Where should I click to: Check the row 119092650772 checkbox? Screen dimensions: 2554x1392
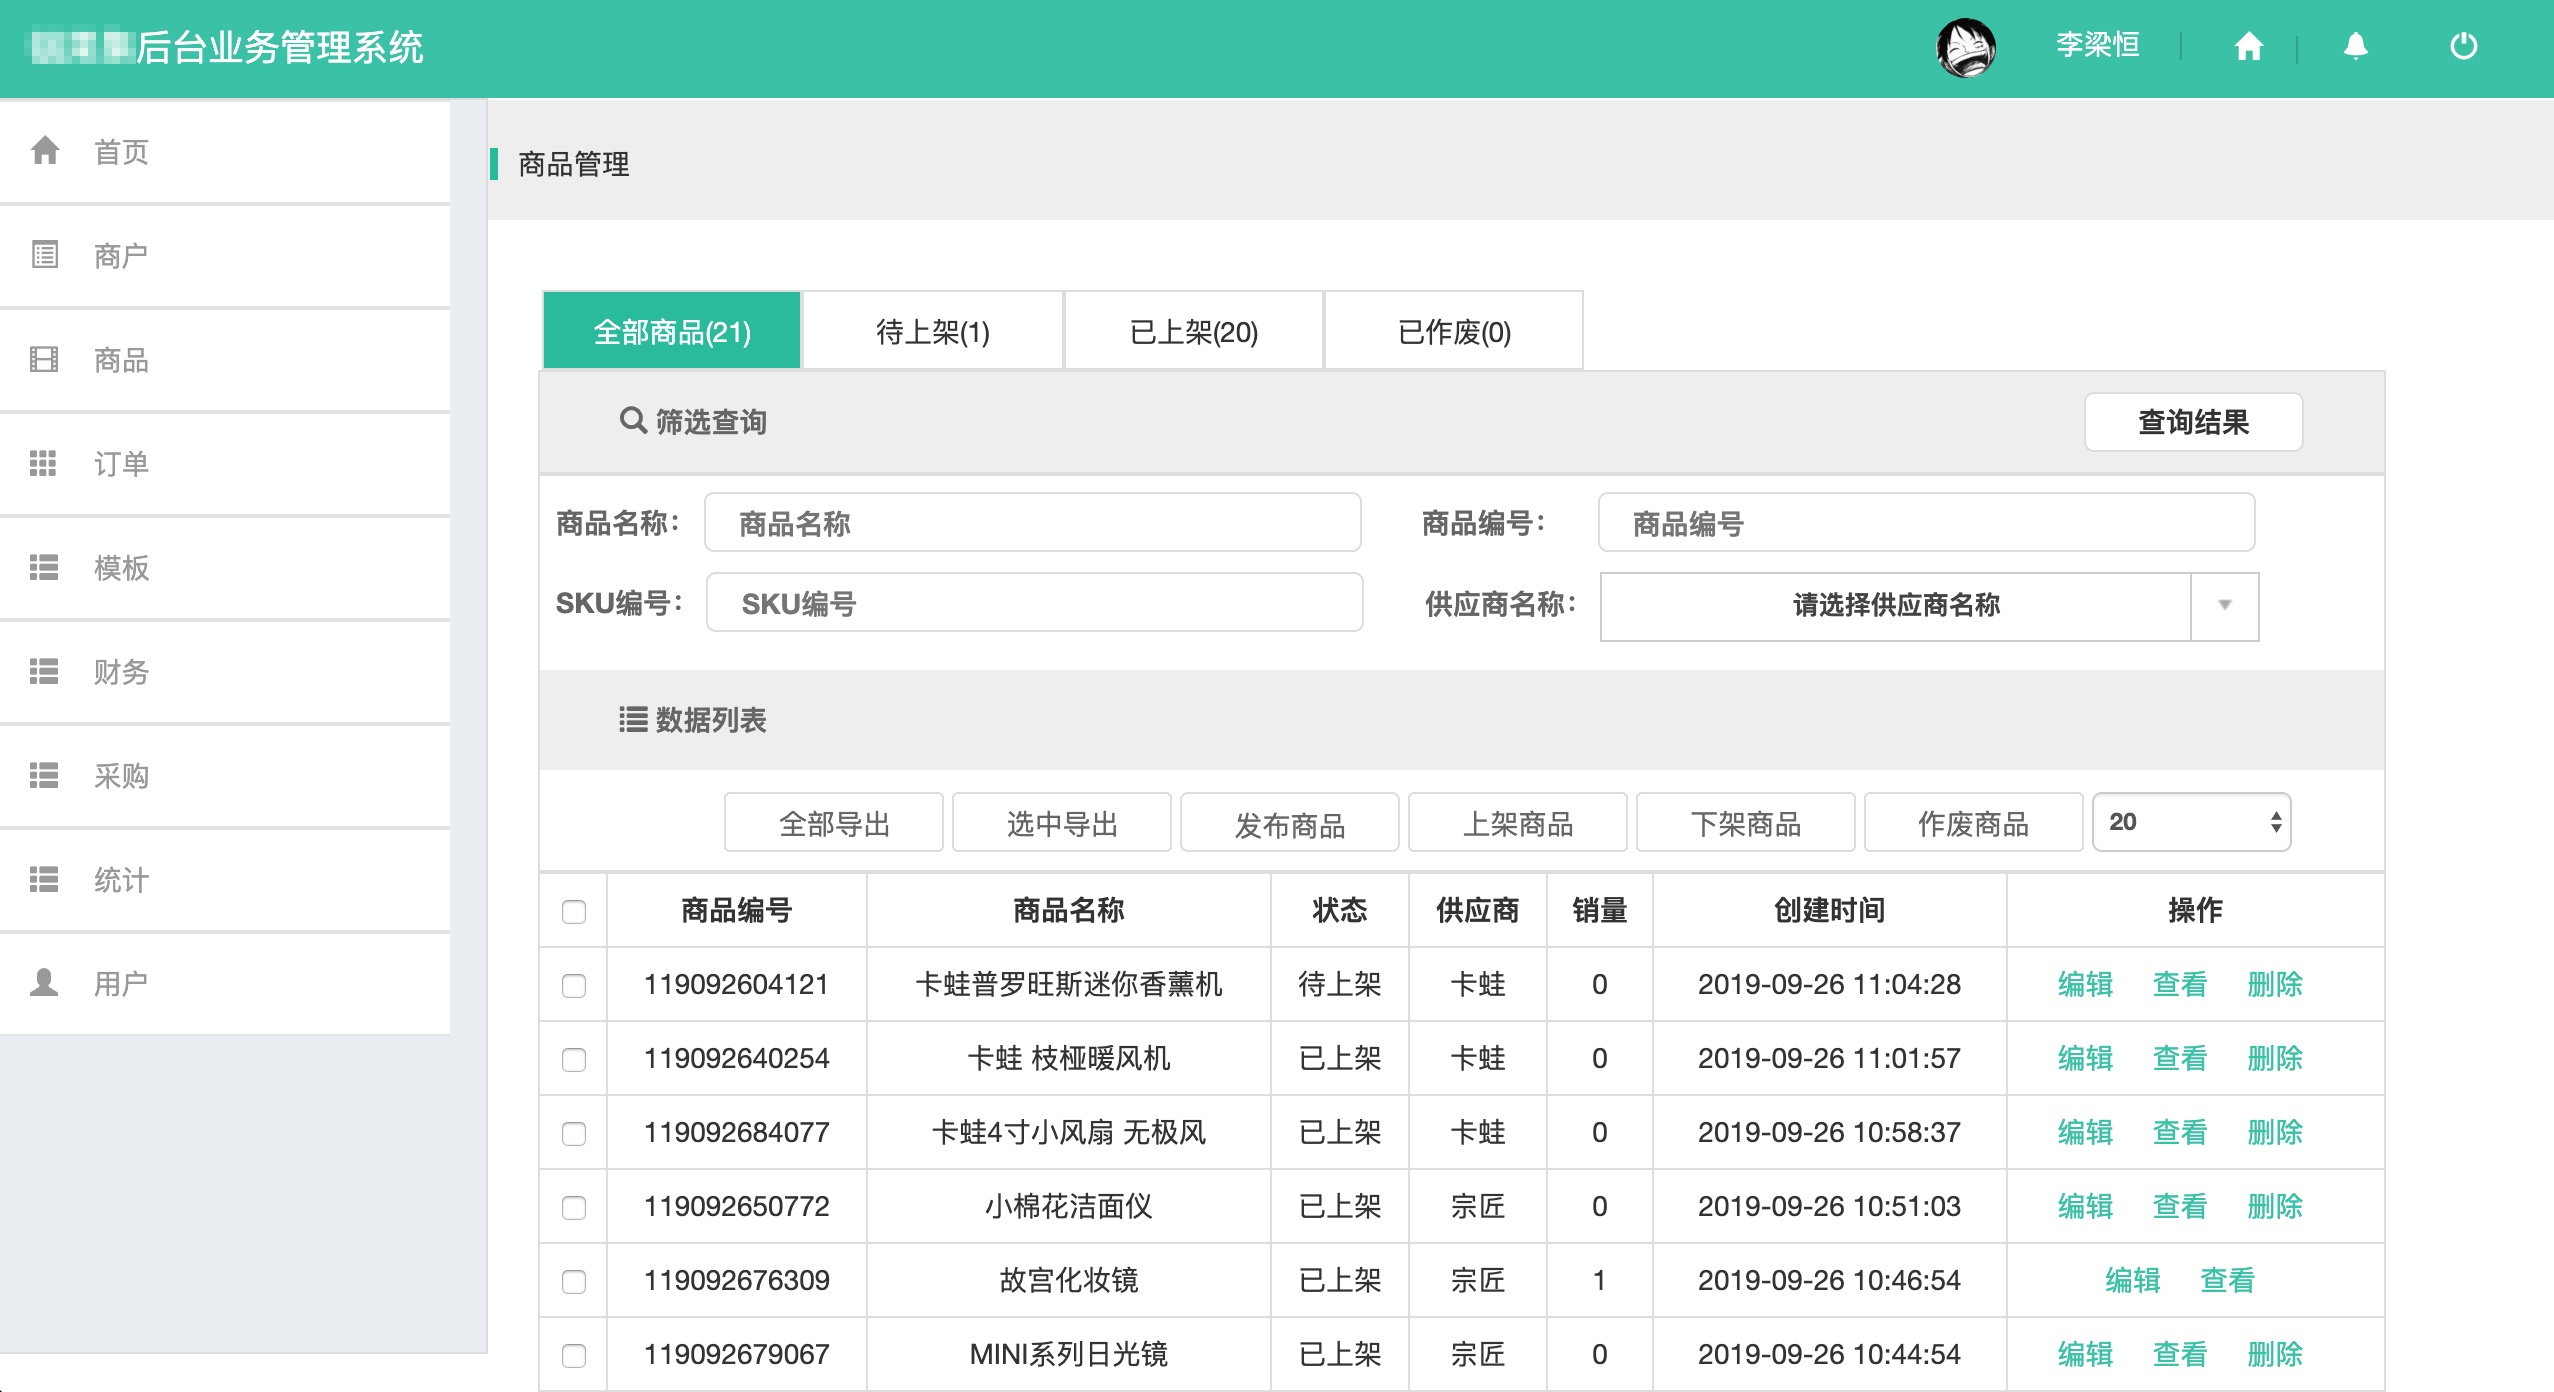tap(574, 1207)
